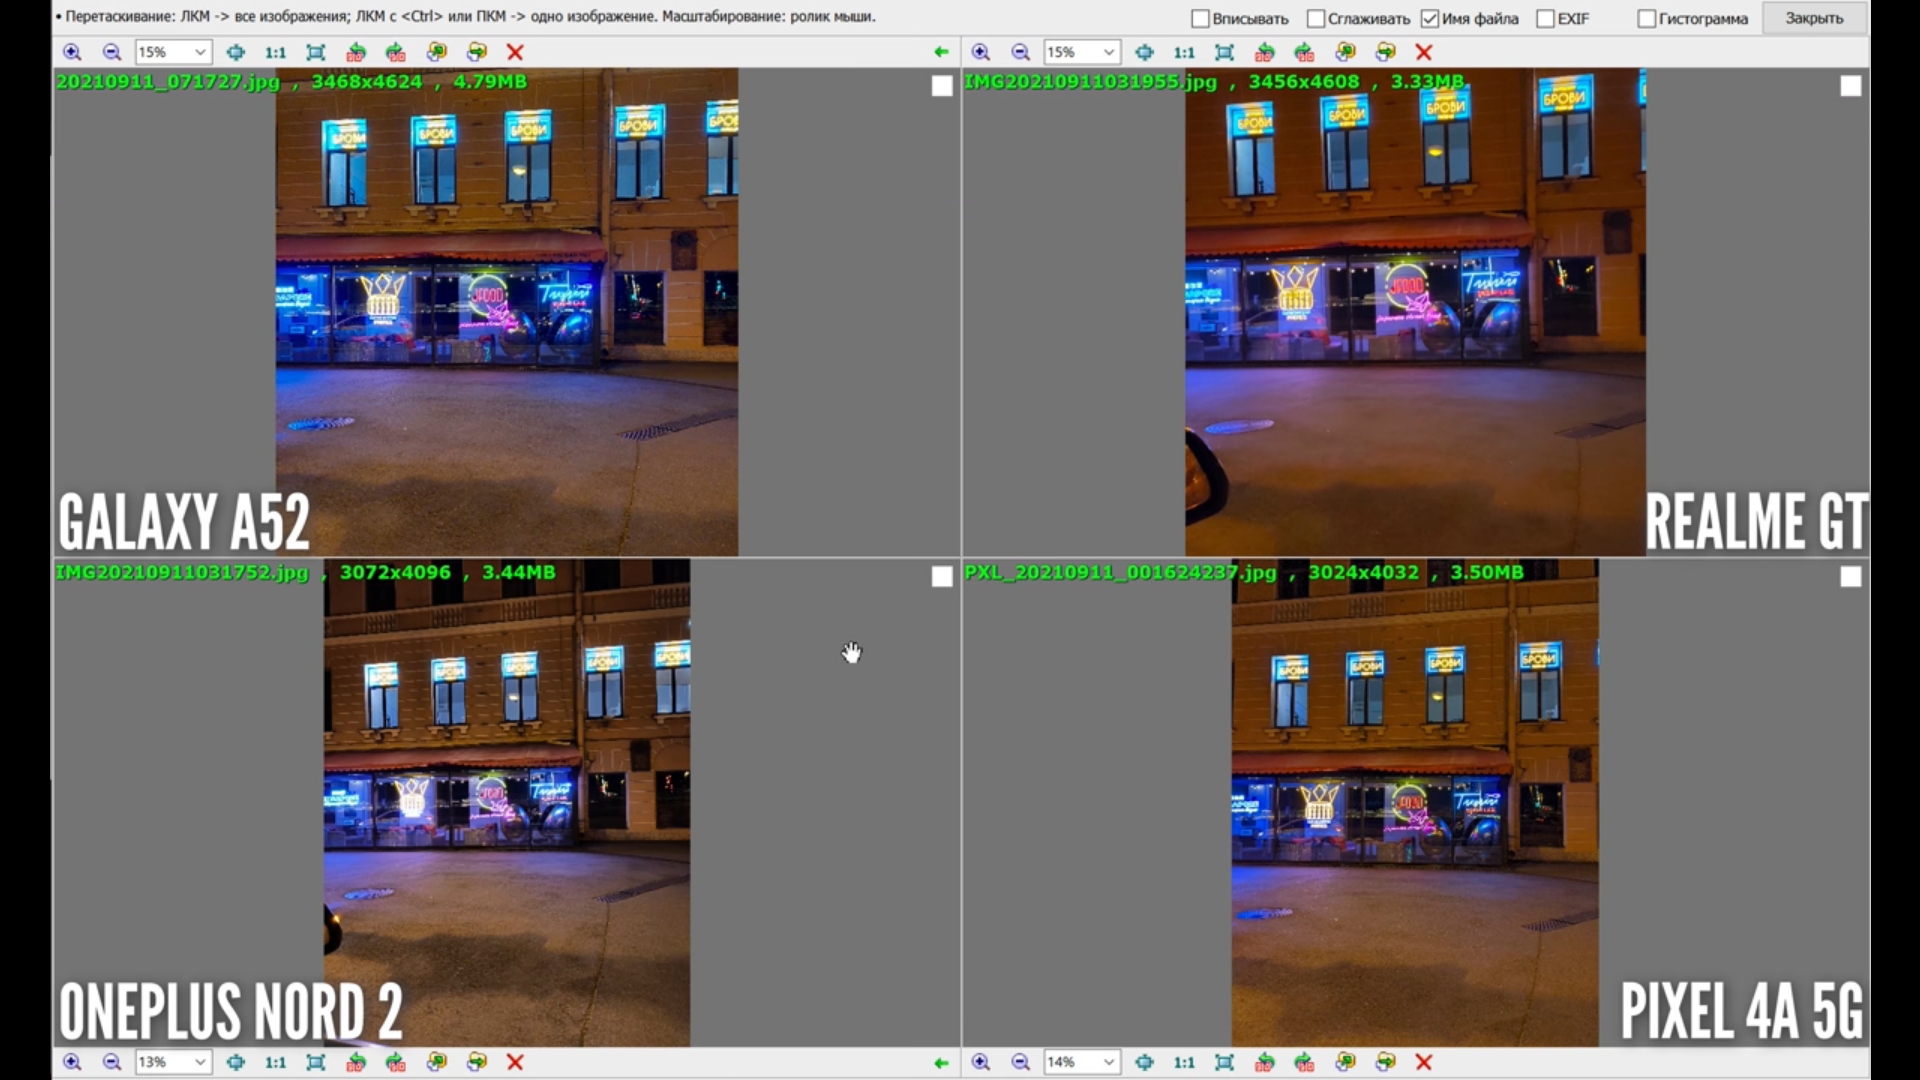Center the Pixel 4a 5G image
This screenshot has width=1920, height=1080.
[1144, 1062]
